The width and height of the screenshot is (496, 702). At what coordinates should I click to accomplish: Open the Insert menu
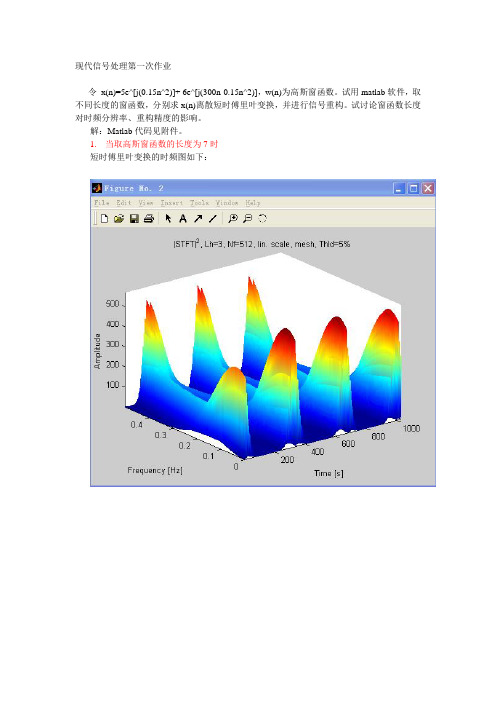click(171, 203)
